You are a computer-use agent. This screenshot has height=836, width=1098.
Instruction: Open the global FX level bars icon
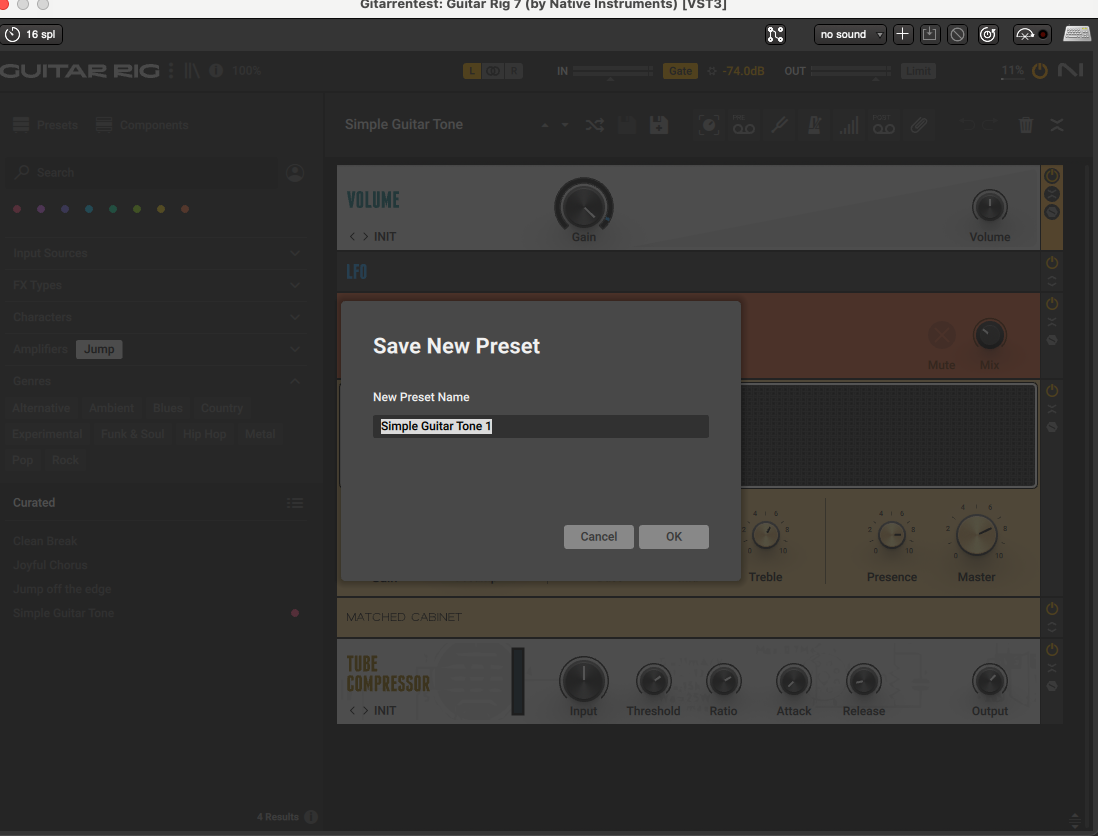pos(849,125)
